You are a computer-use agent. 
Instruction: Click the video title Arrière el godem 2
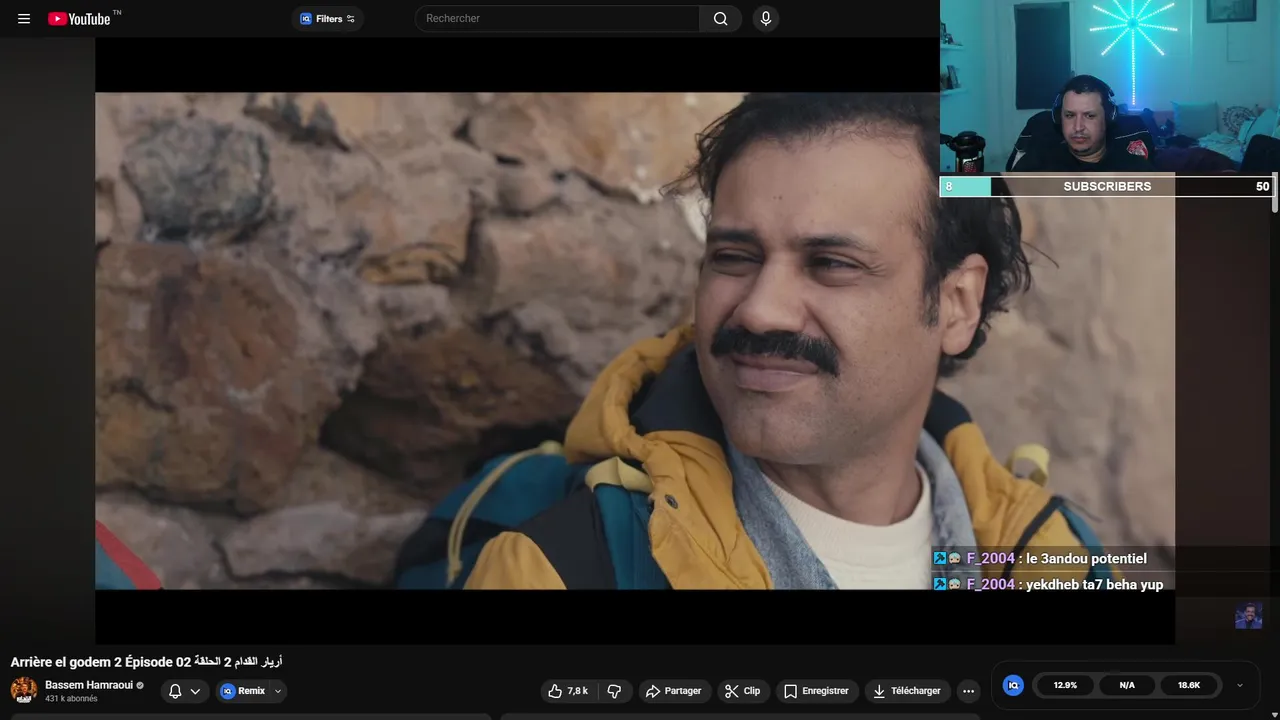click(146, 662)
